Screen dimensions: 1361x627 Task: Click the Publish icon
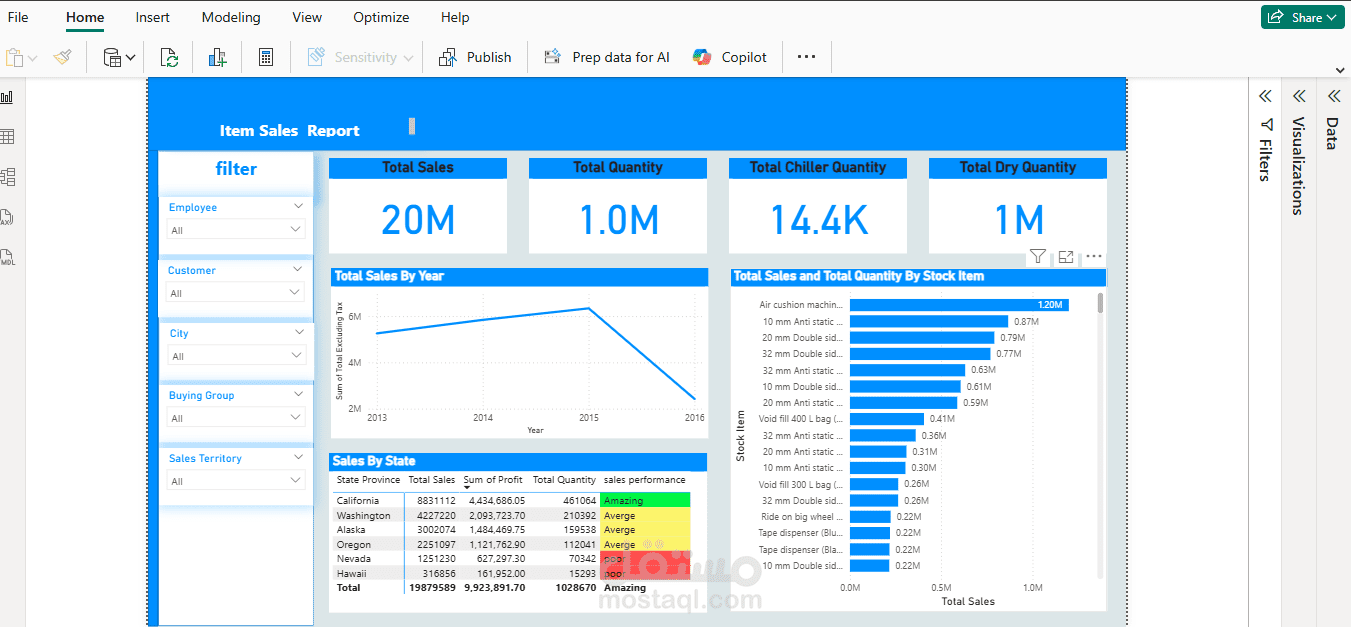click(448, 58)
